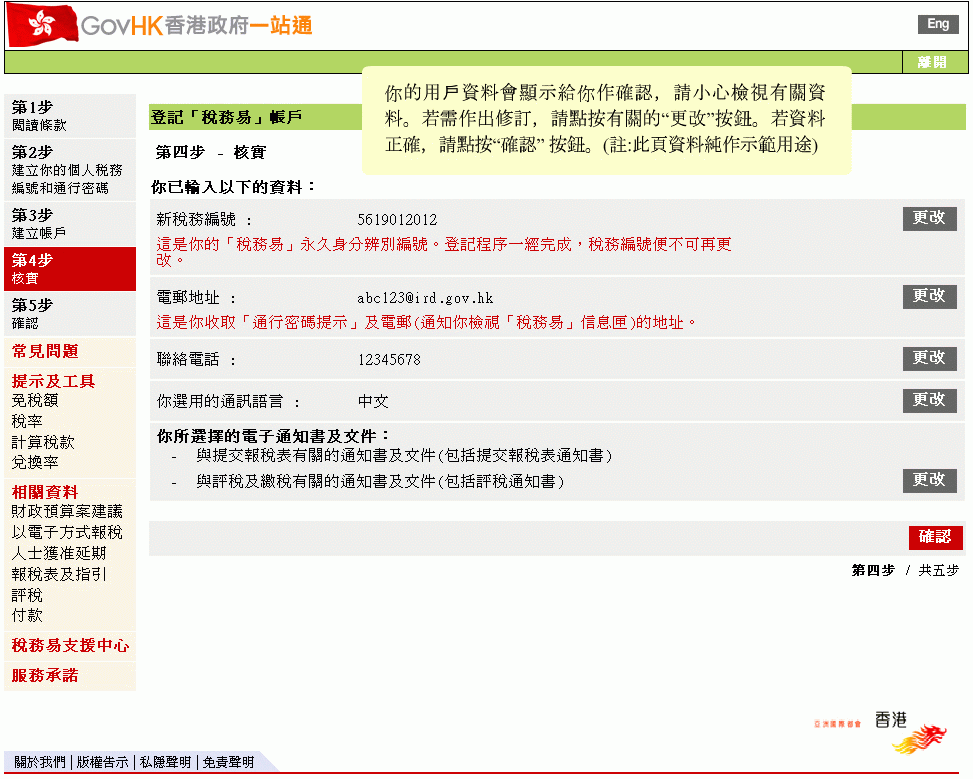Click 更改 next to 電郵地址
973x779 pixels.
click(929, 296)
